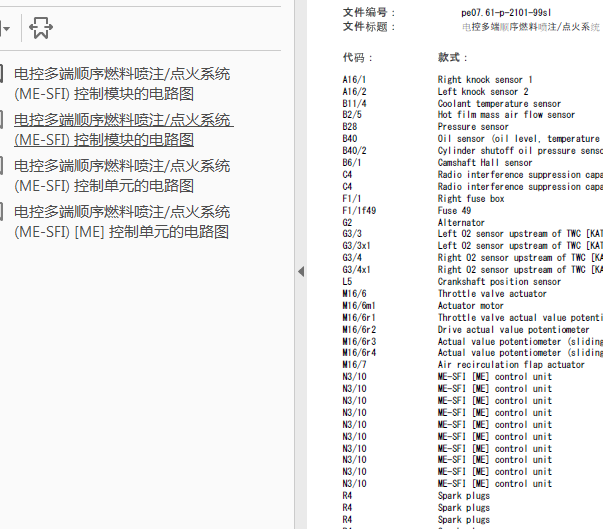This screenshot has width=603, height=529.
Task: Click the 文件标题 label
Action: [368, 27]
